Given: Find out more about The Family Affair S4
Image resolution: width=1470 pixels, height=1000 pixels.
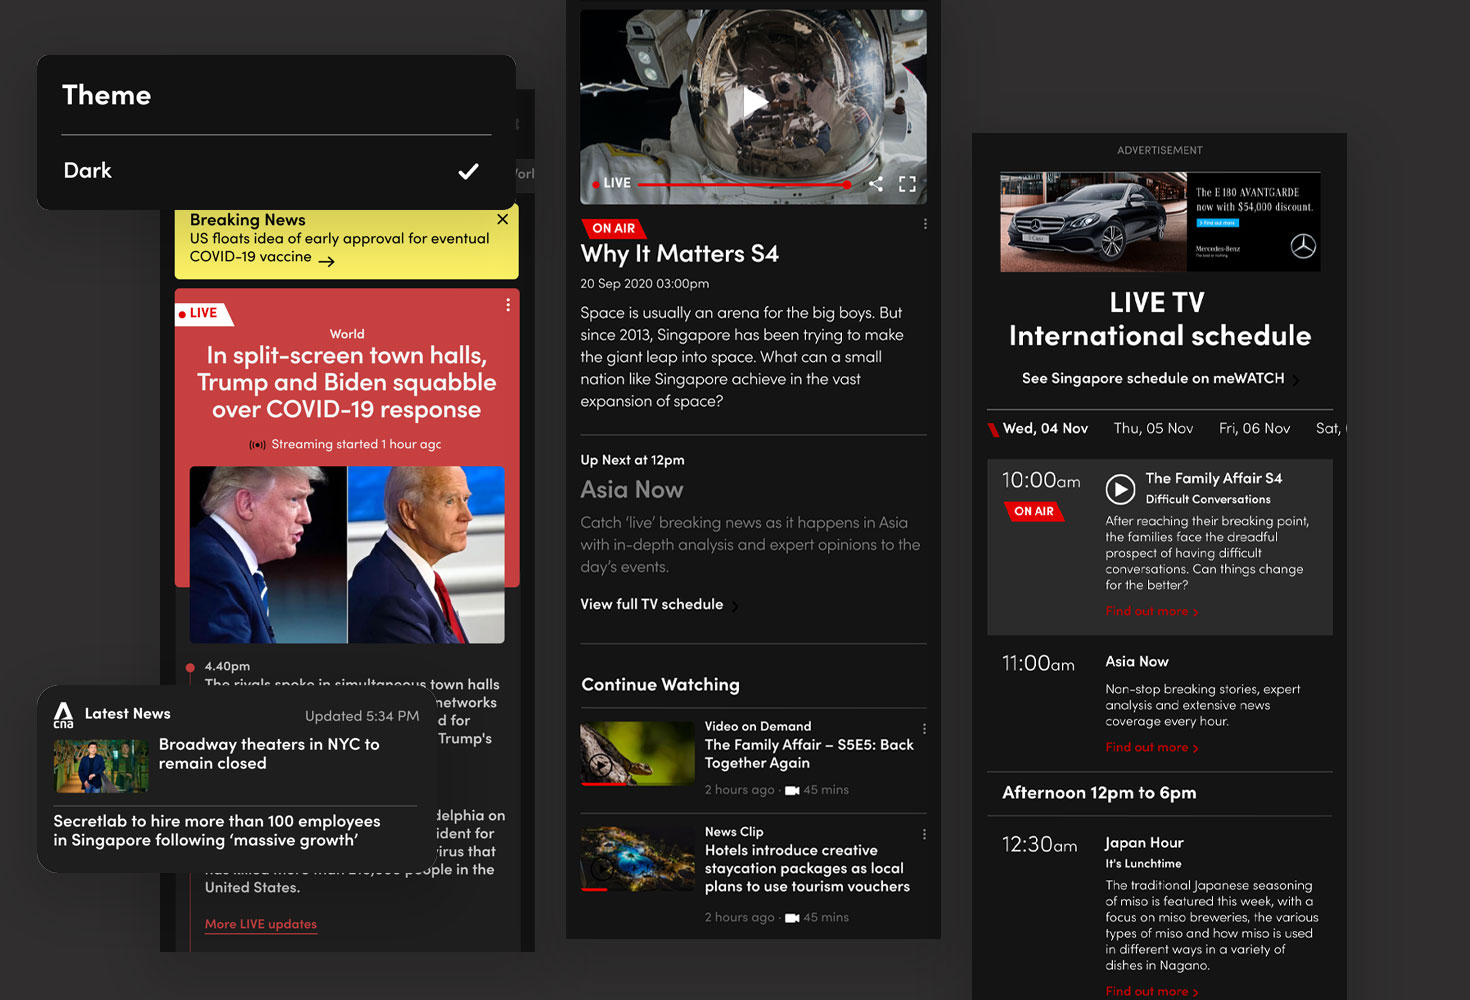Looking at the screenshot, I should tap(1151, 611).
